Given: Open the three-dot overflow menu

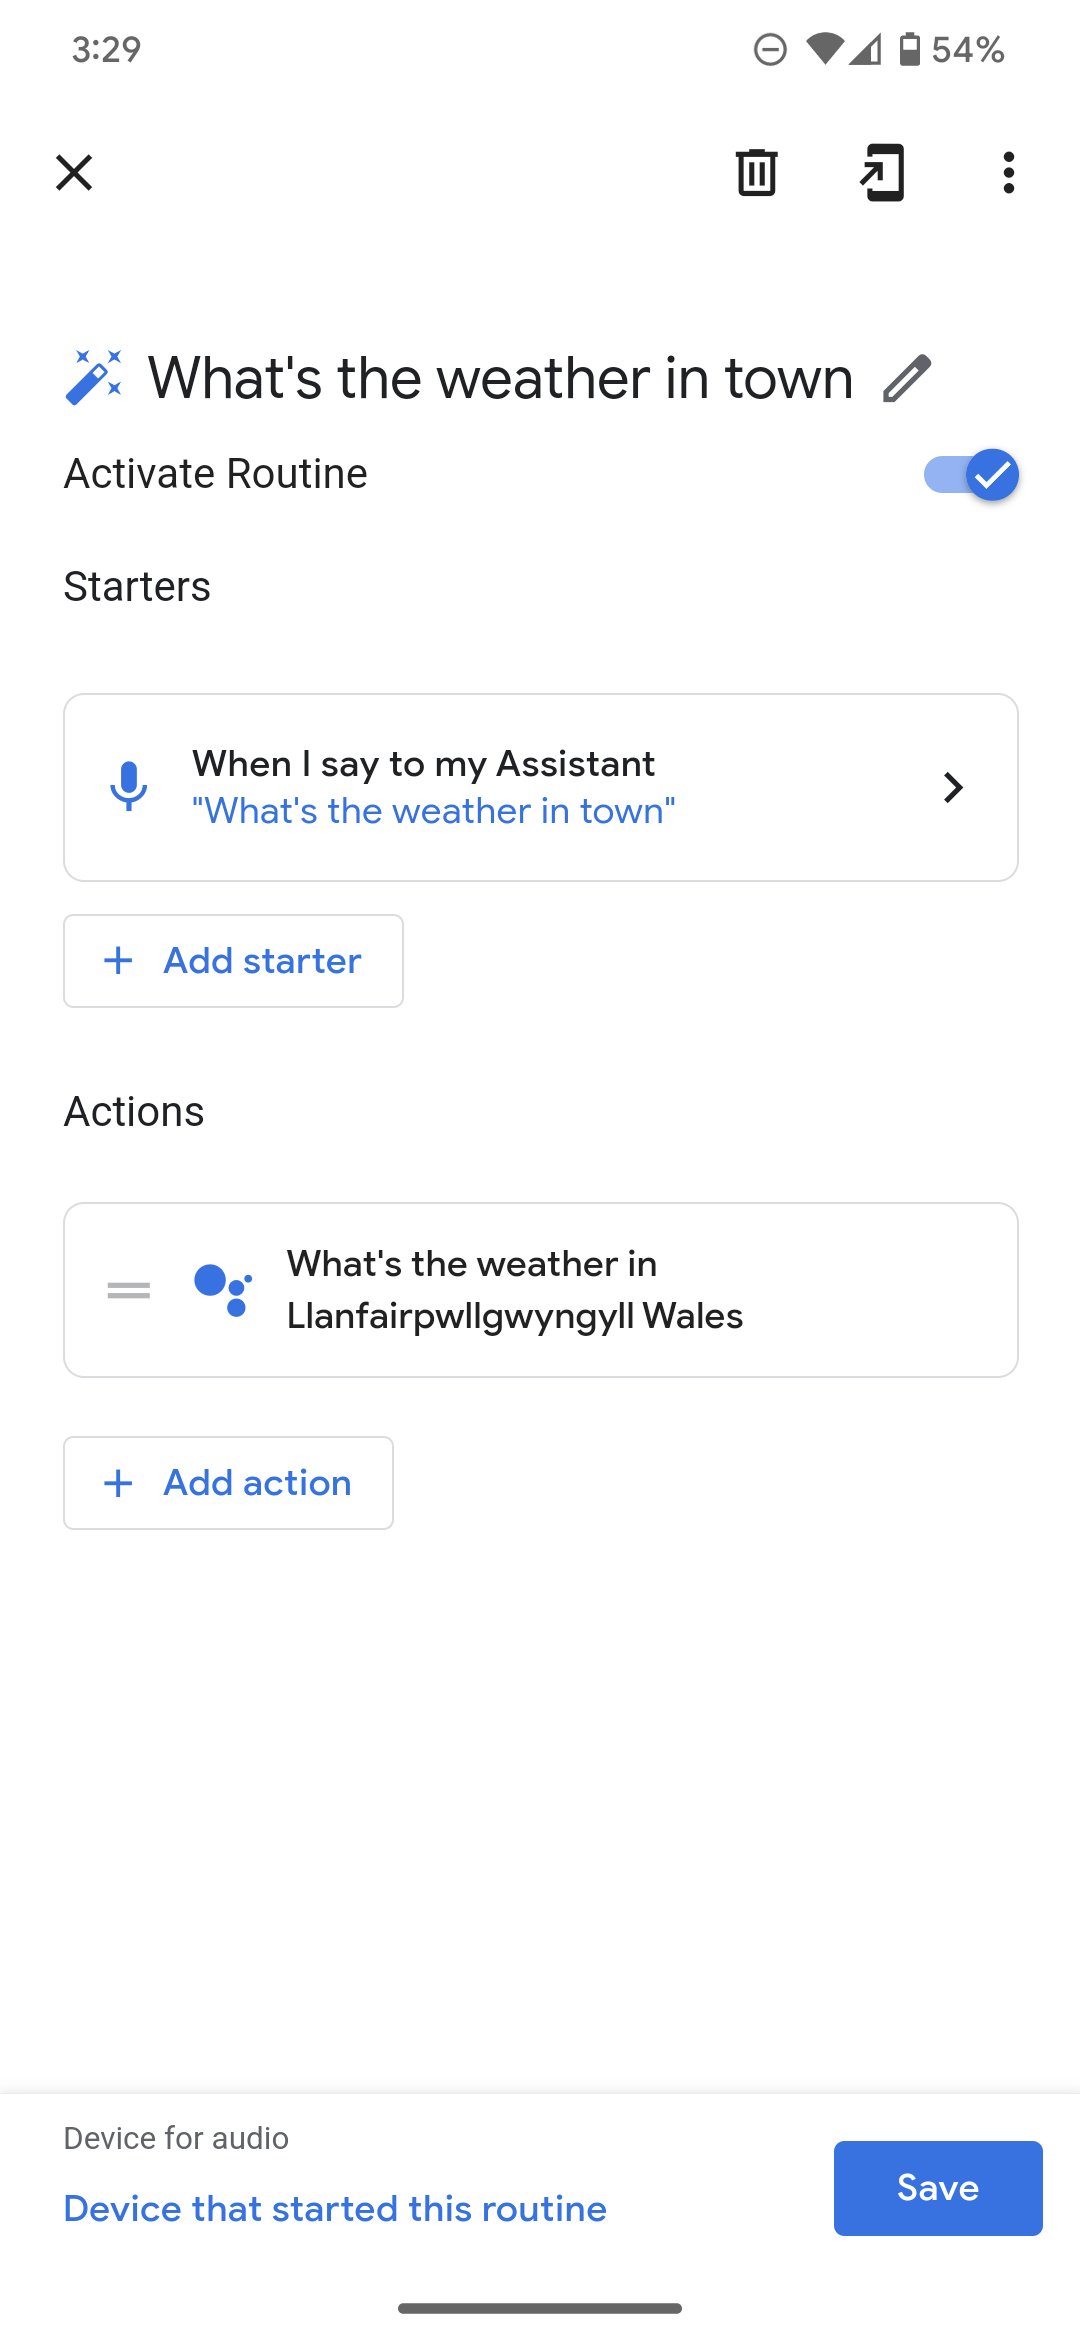Looking at the screenshot, I should 1008,173.
